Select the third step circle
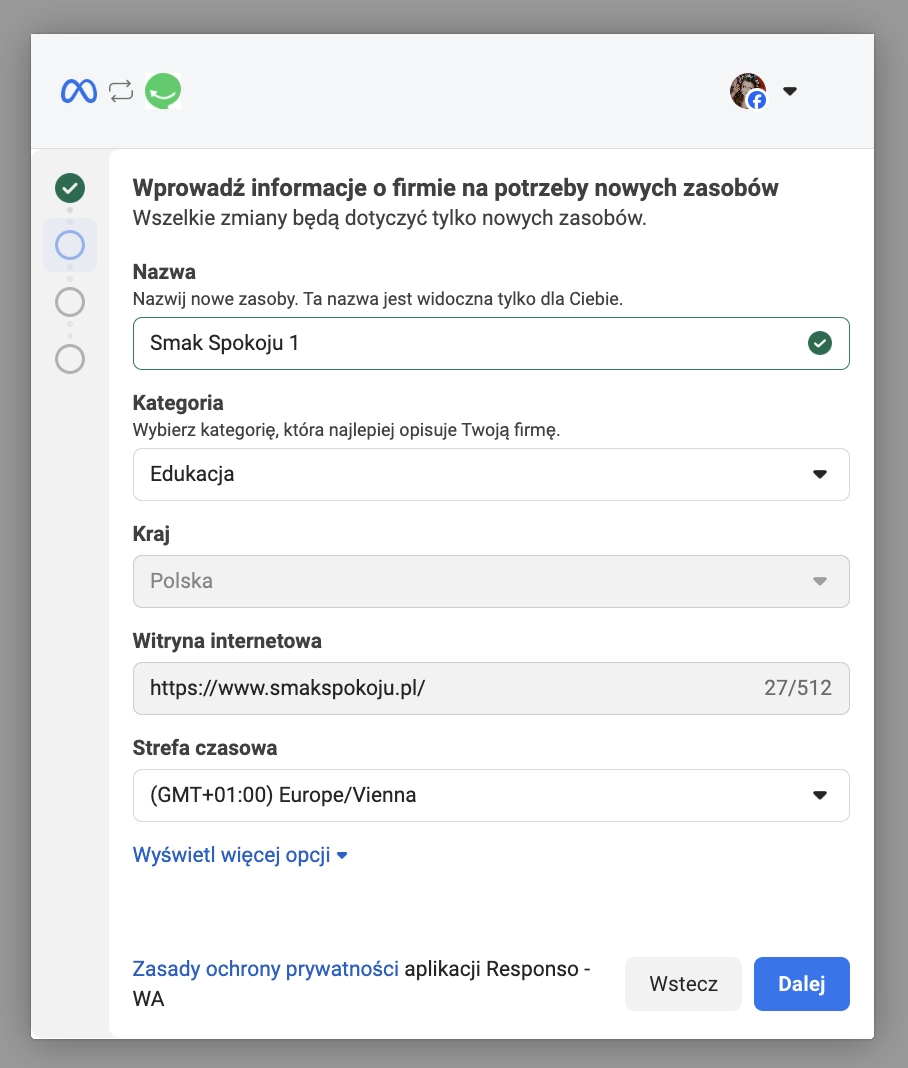Image resolution: width=908 pixels, height=1068 pixels. coord(70,302)
